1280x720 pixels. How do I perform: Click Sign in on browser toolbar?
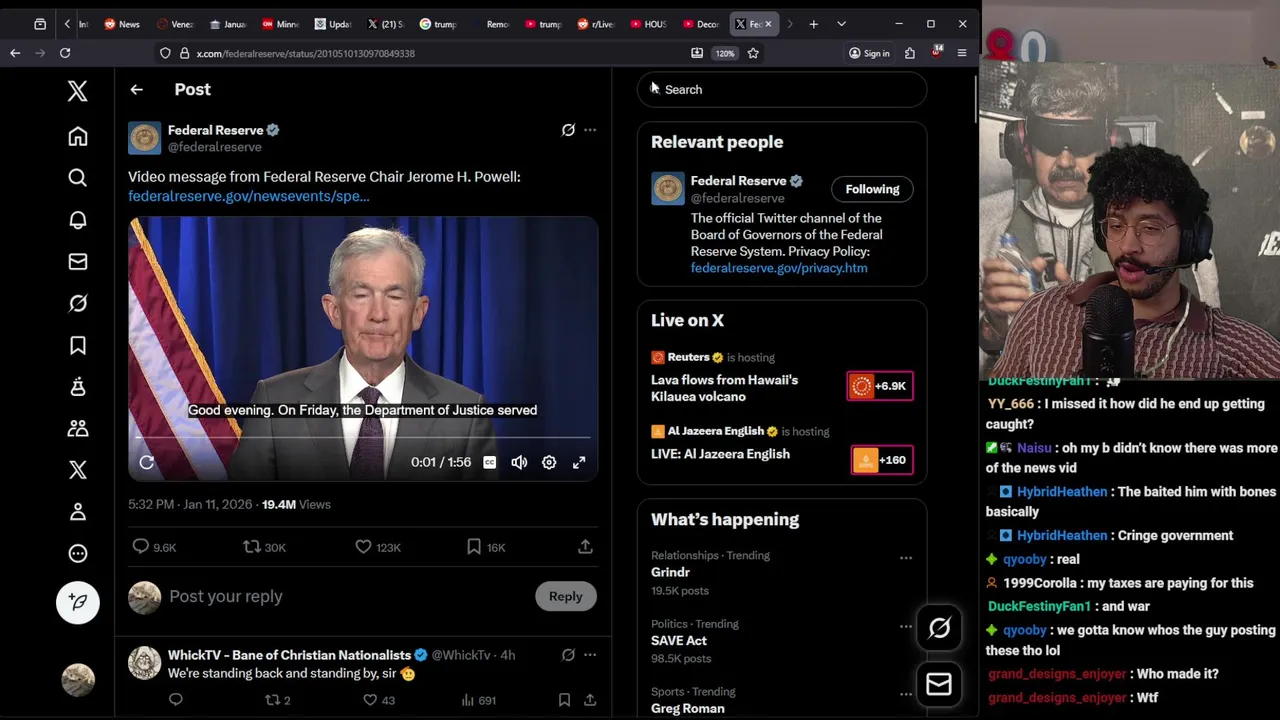[869, 53]
